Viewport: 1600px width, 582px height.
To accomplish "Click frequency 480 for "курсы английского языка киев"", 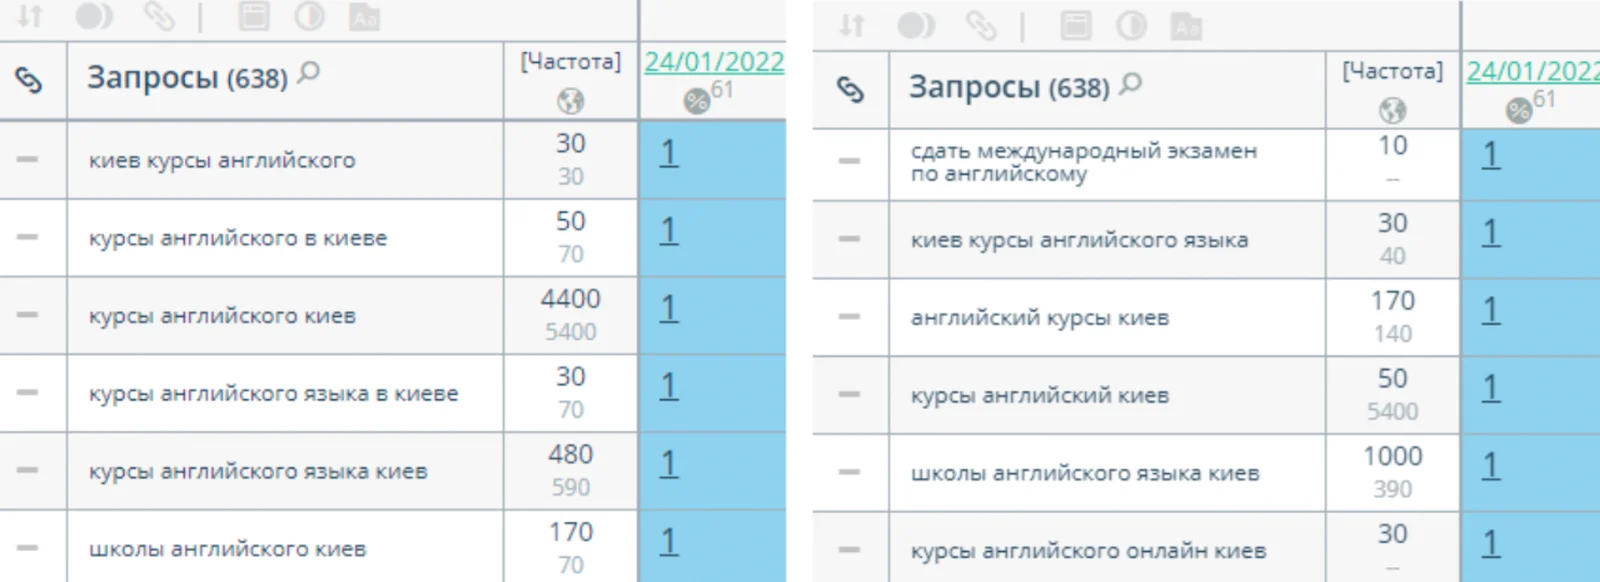I will coord(571,454).
